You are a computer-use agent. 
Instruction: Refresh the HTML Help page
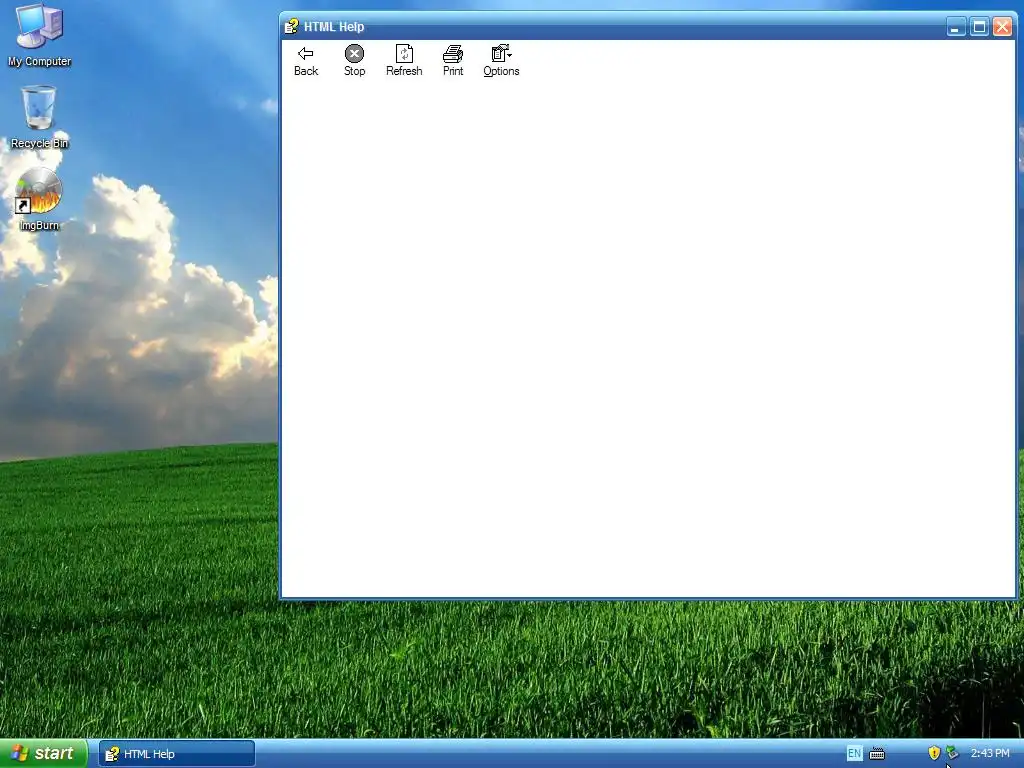click(404, 61)
